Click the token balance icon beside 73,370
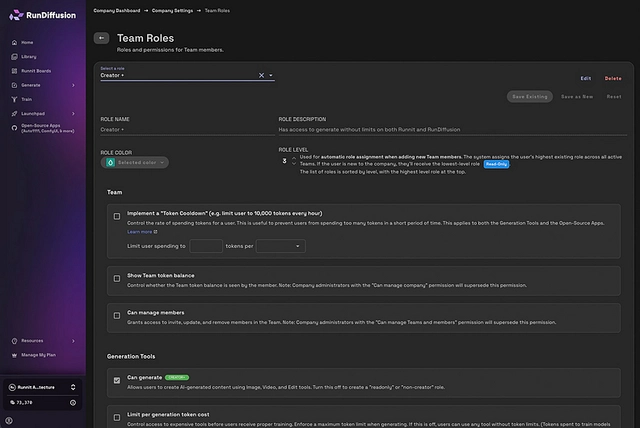 [x=12, y=402]
